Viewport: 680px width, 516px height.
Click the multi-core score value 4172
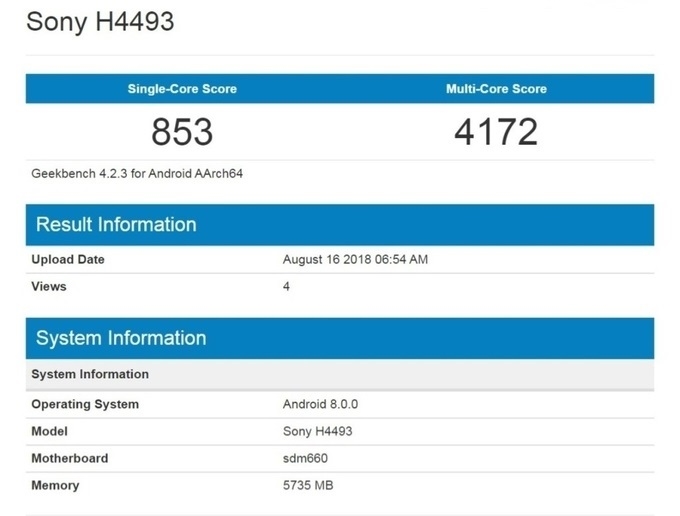496,131
